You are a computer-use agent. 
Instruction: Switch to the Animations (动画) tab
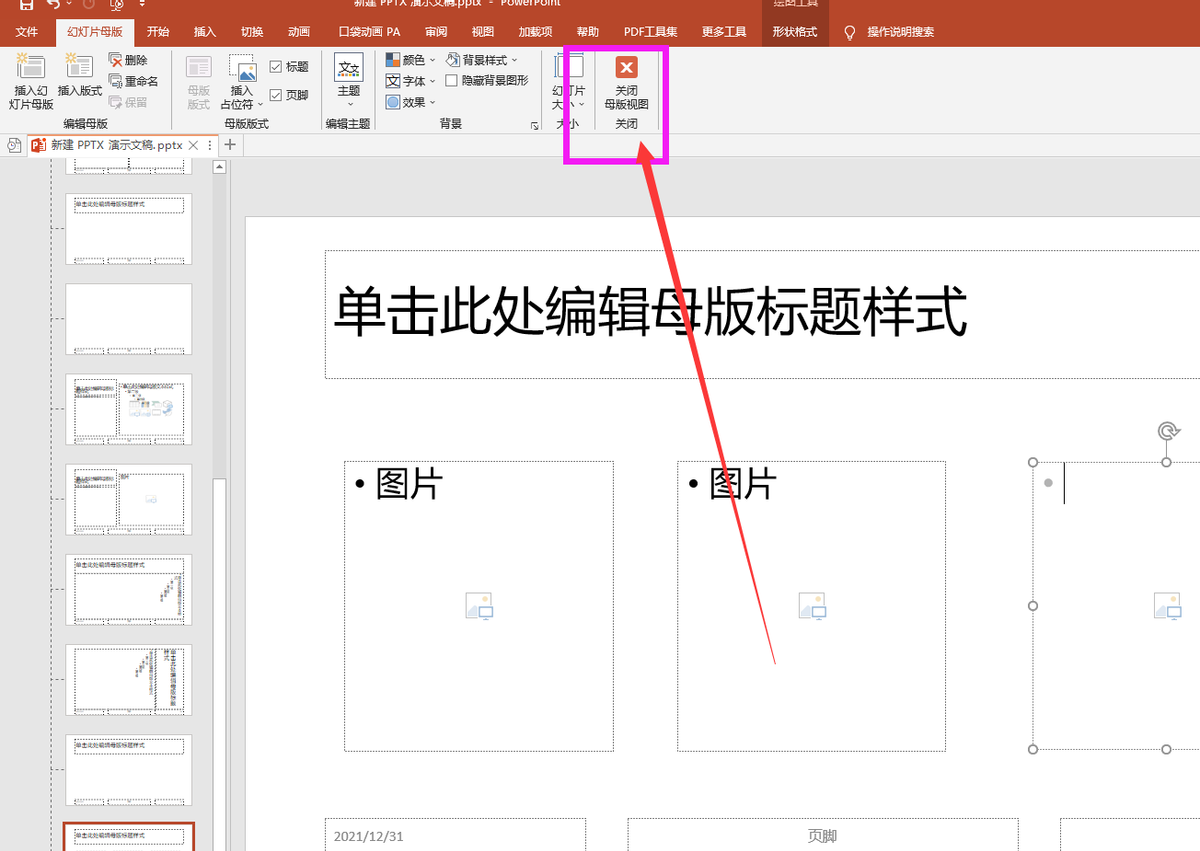click(298, 32)
